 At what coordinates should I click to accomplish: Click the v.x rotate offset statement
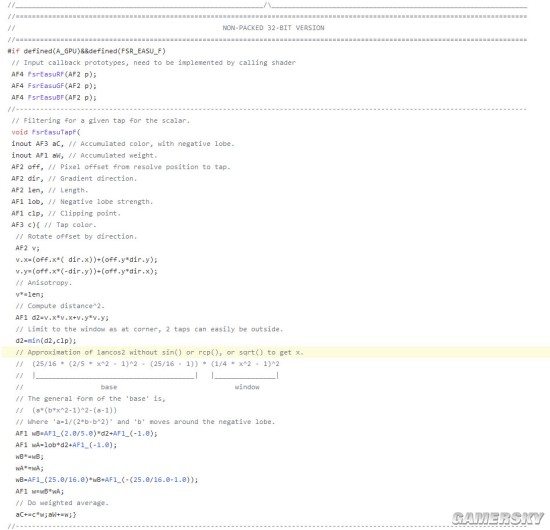point(86,260)
